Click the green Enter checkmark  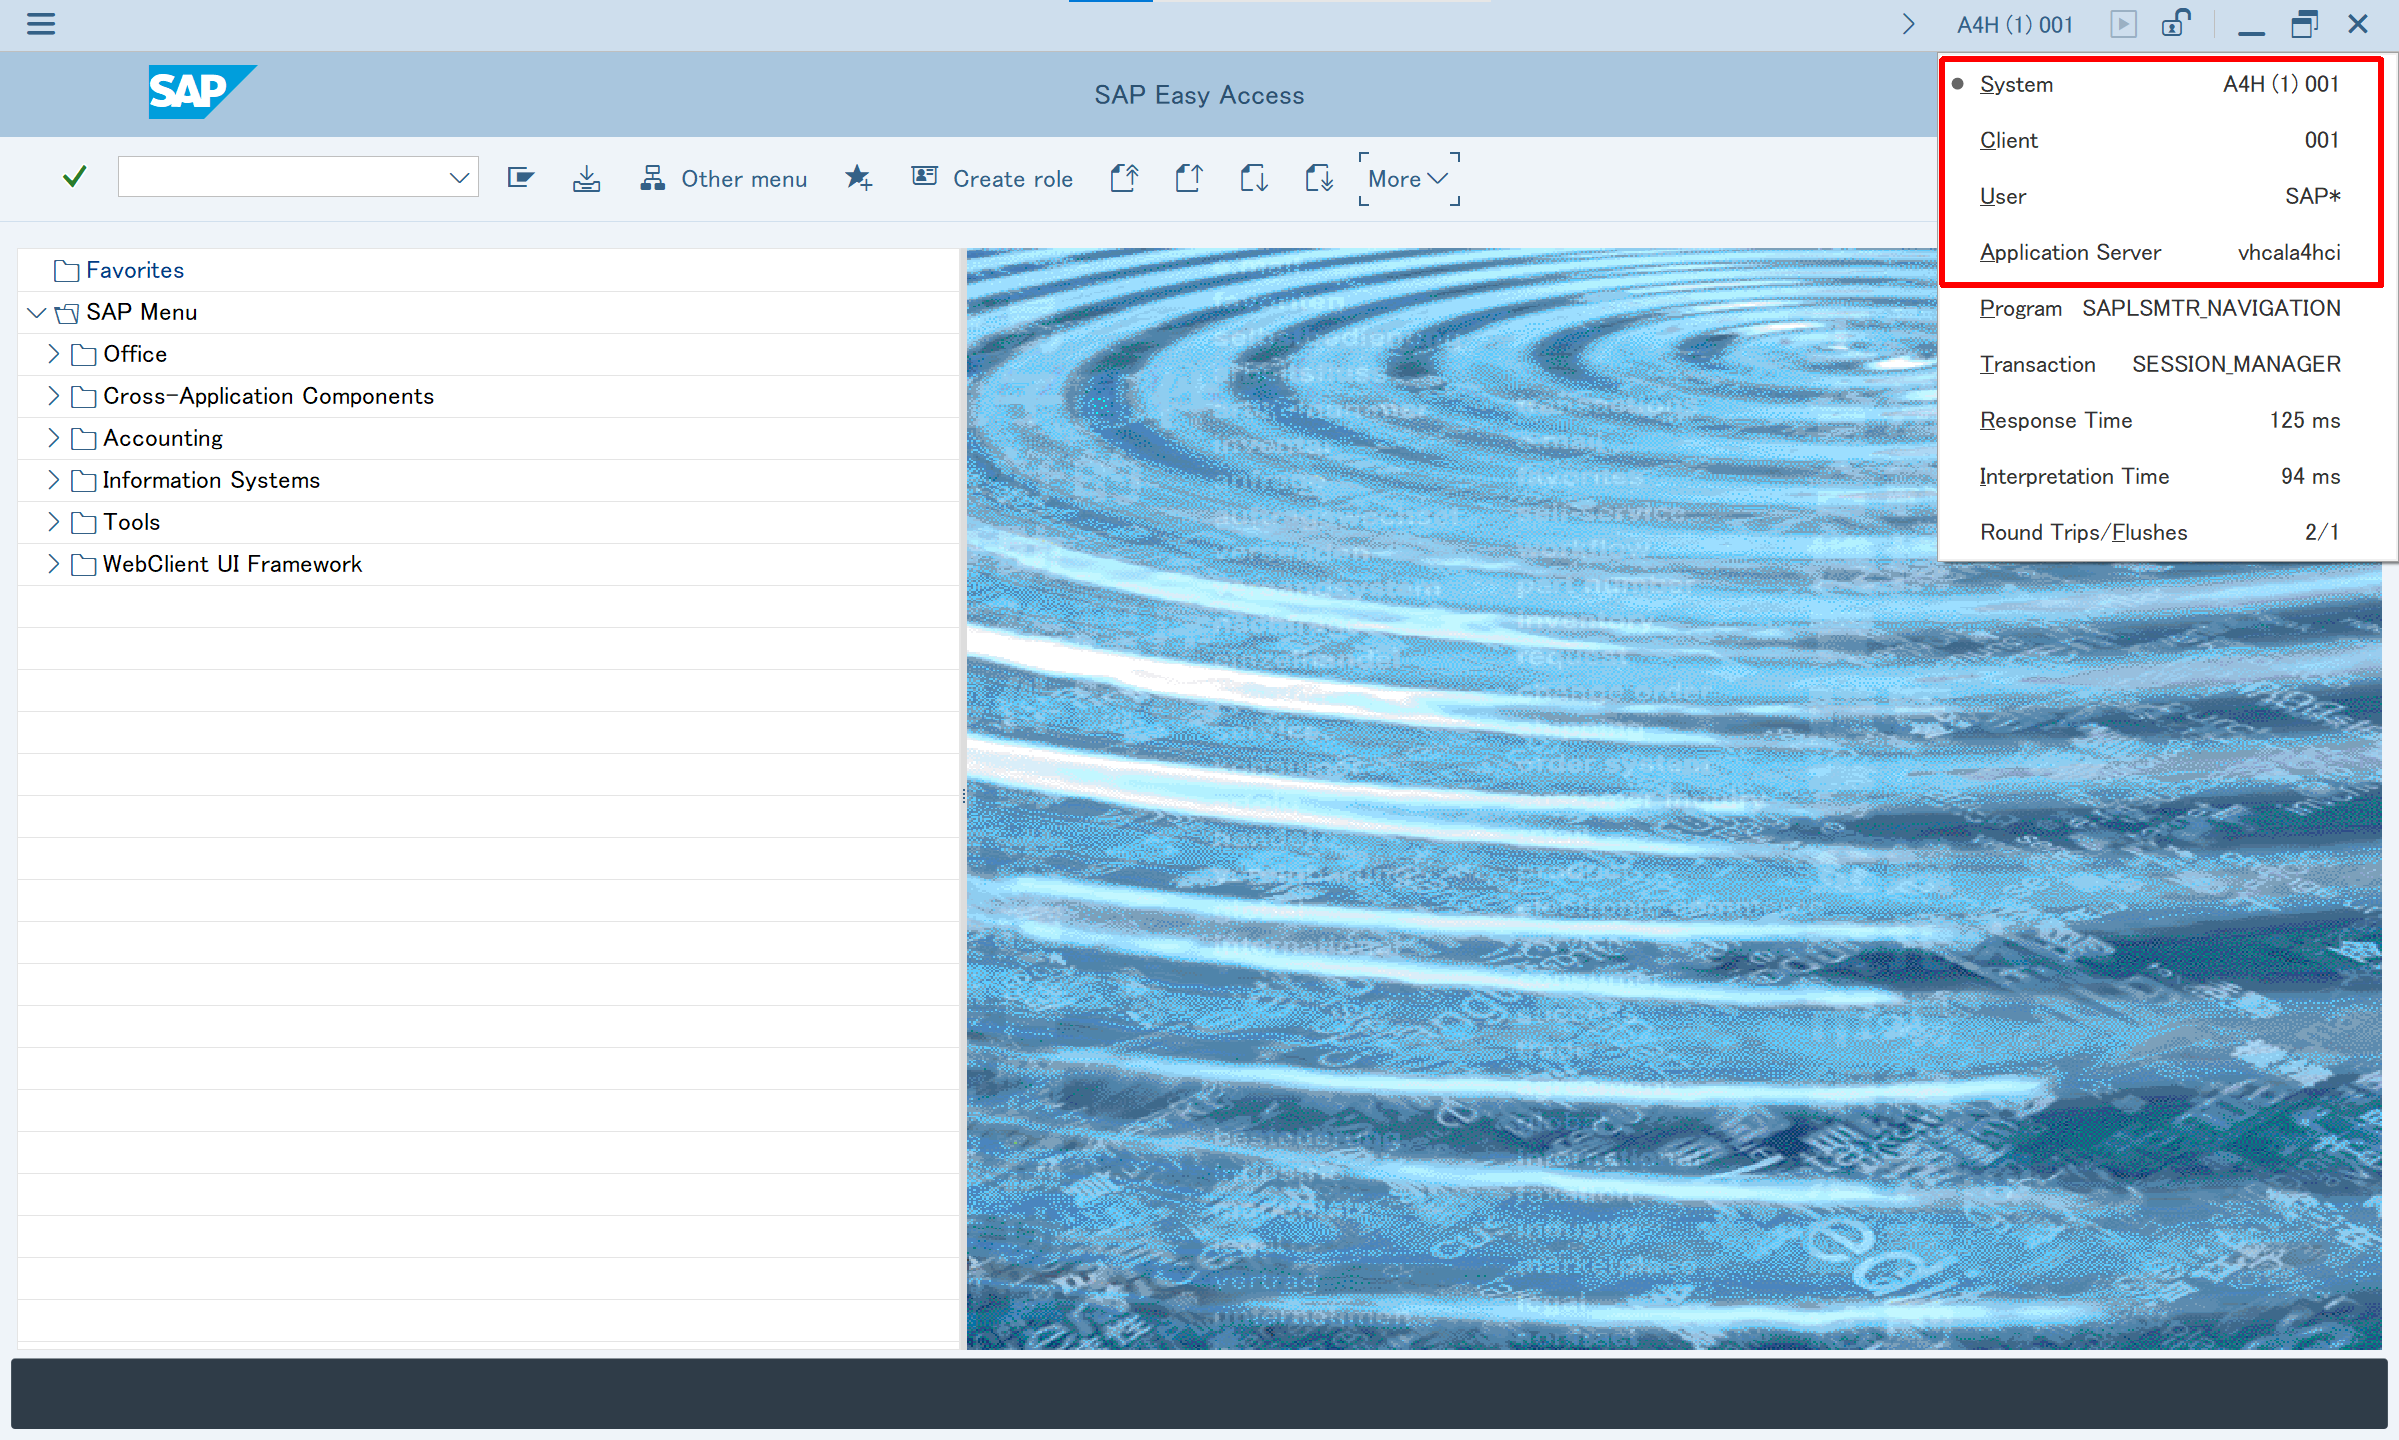point(75,177)
